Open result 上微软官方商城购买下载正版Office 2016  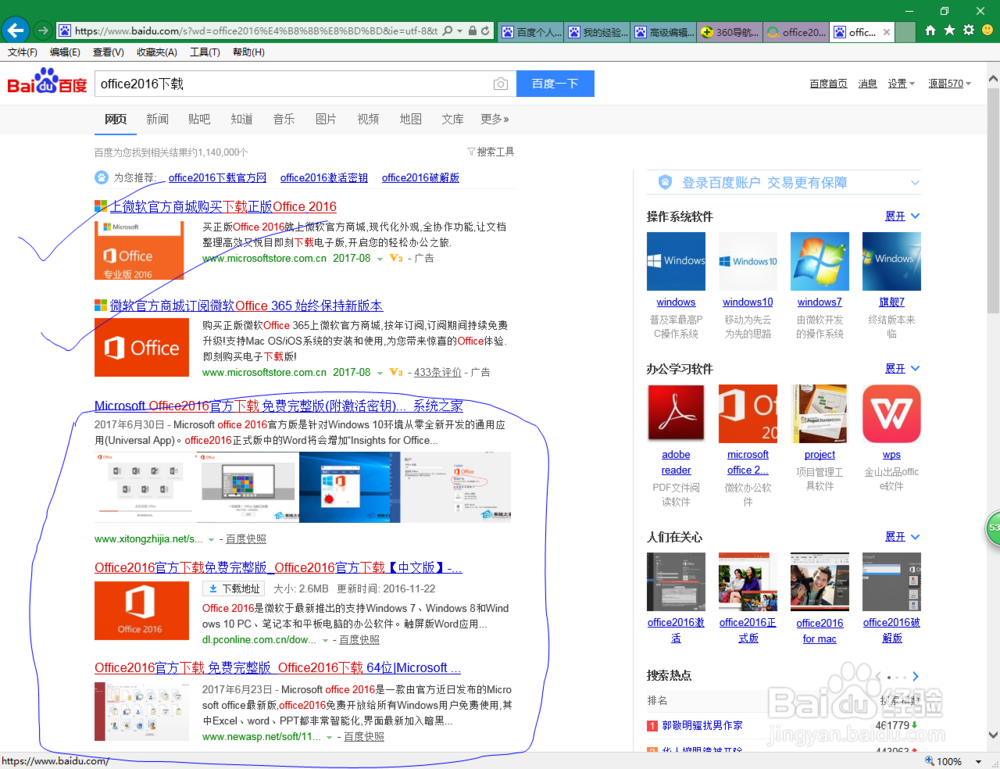point(223,207)
